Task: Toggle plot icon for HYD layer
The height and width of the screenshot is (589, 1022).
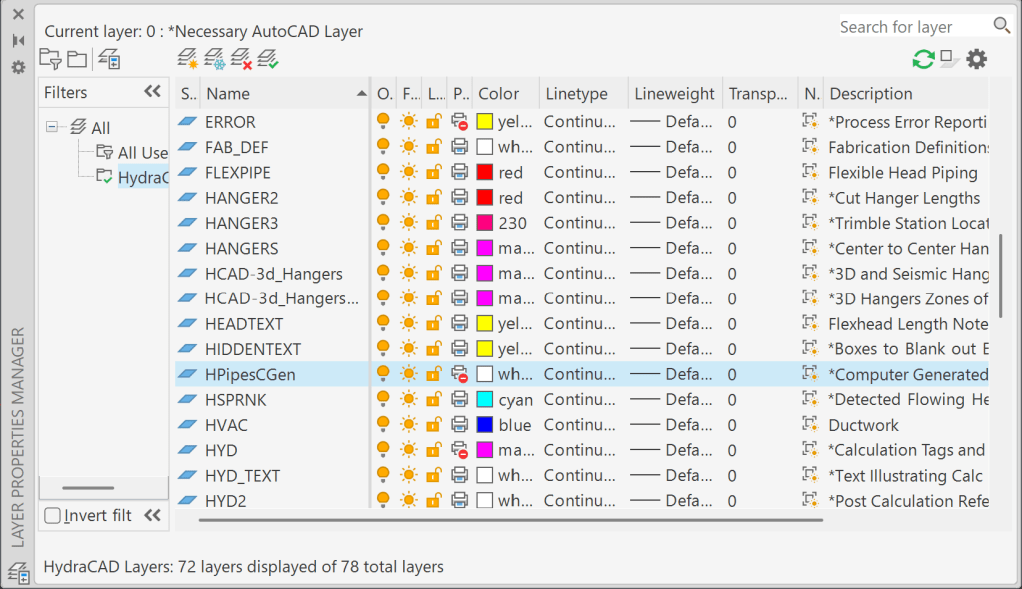Action: click(460, 450)
